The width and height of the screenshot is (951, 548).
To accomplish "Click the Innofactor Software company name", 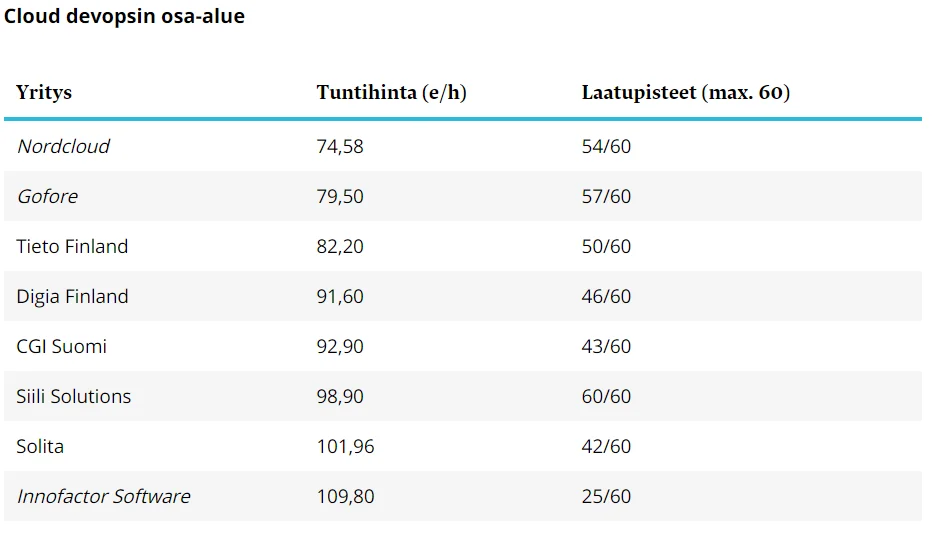I will 103,496.
